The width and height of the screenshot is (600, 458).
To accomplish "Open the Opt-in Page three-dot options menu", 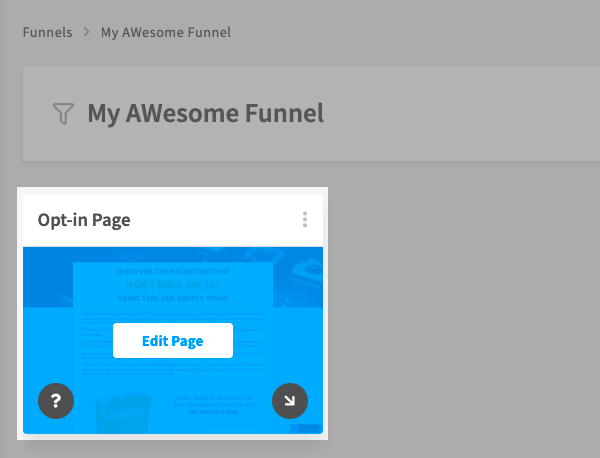I will tap(305, 220).
